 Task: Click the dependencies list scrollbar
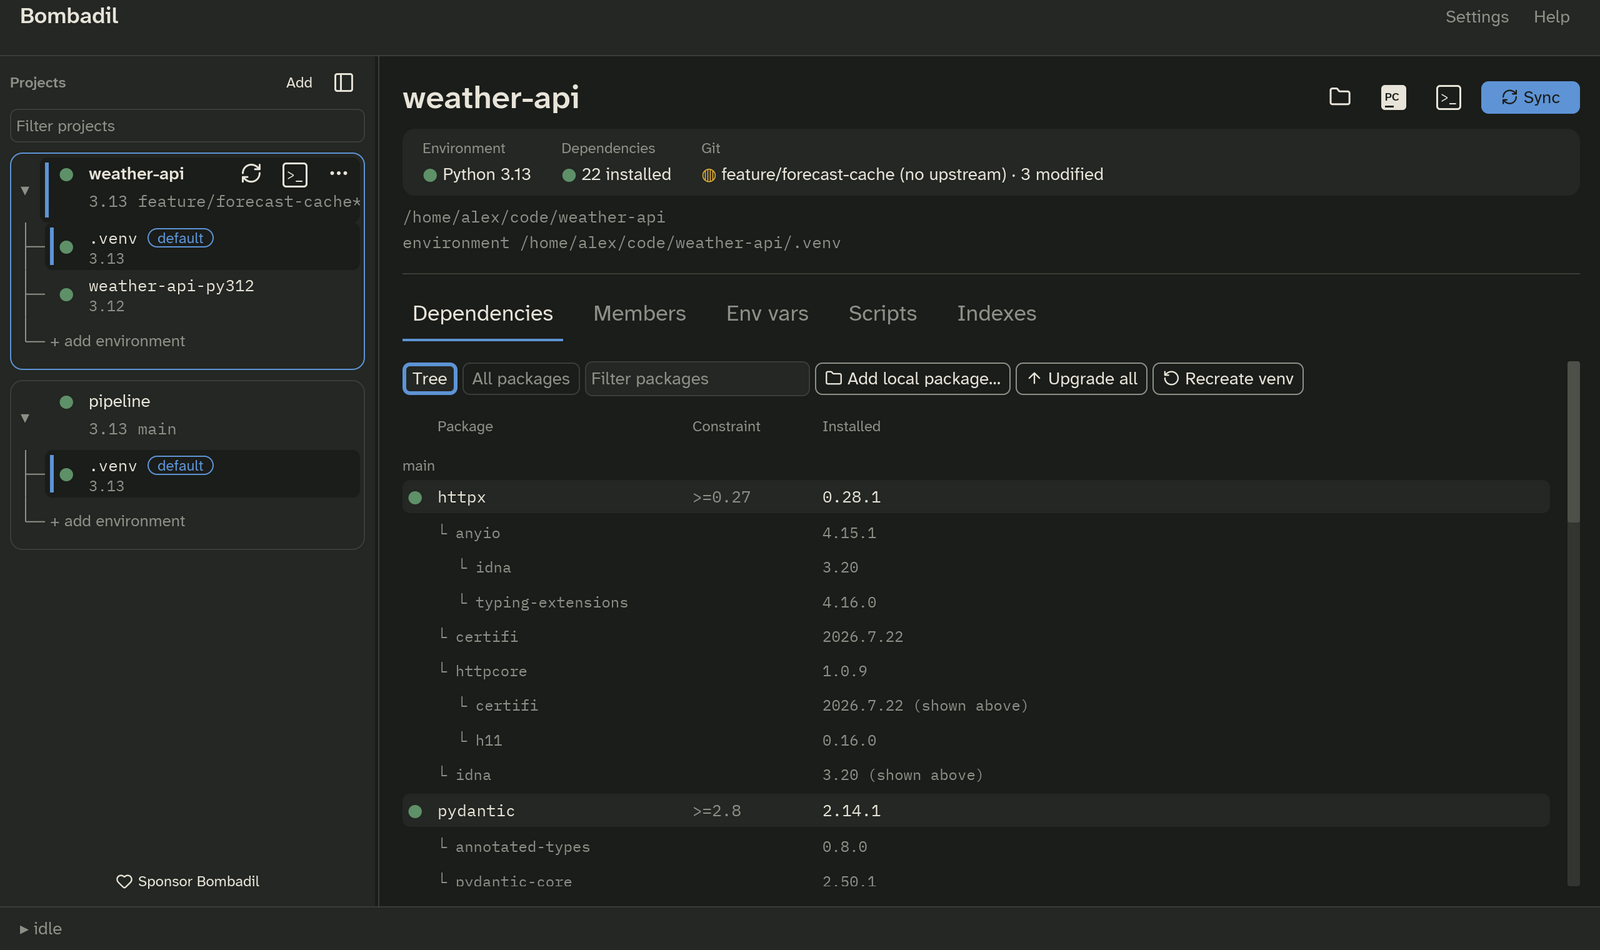[x=1573, y=442]
